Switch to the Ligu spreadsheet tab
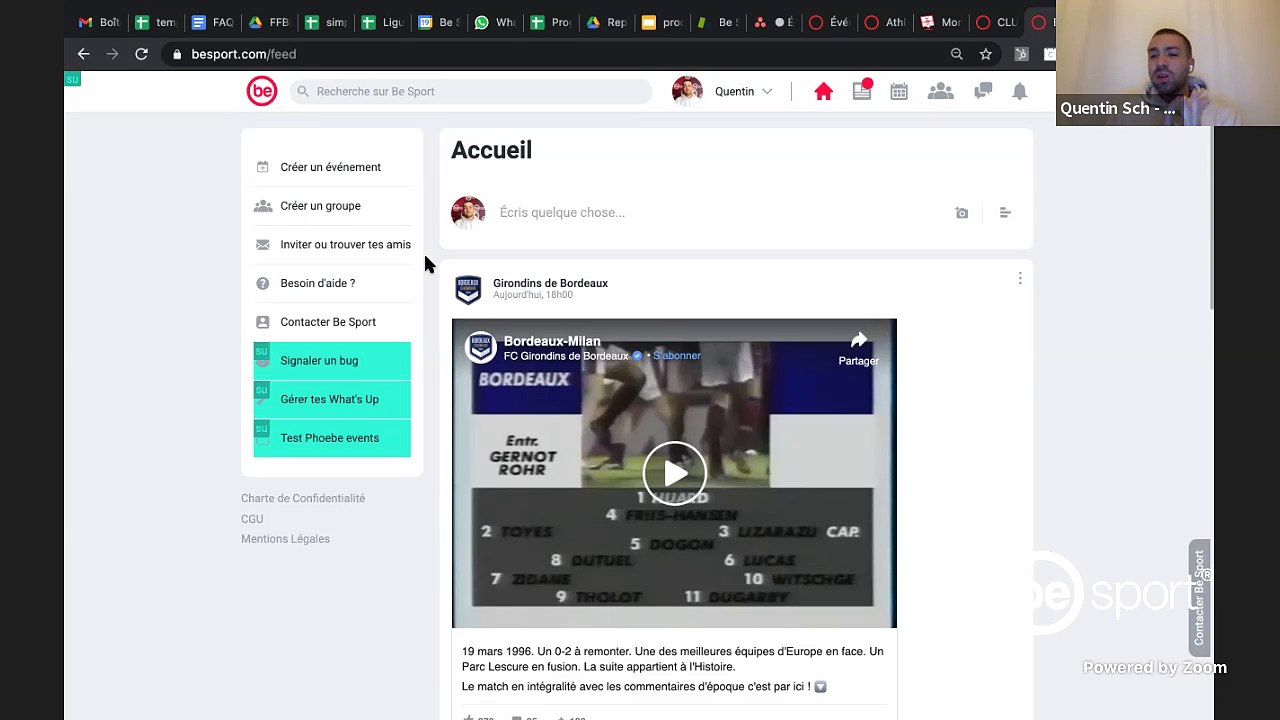Viewport: 1280px width, 720px height. (x=382, y=22)
